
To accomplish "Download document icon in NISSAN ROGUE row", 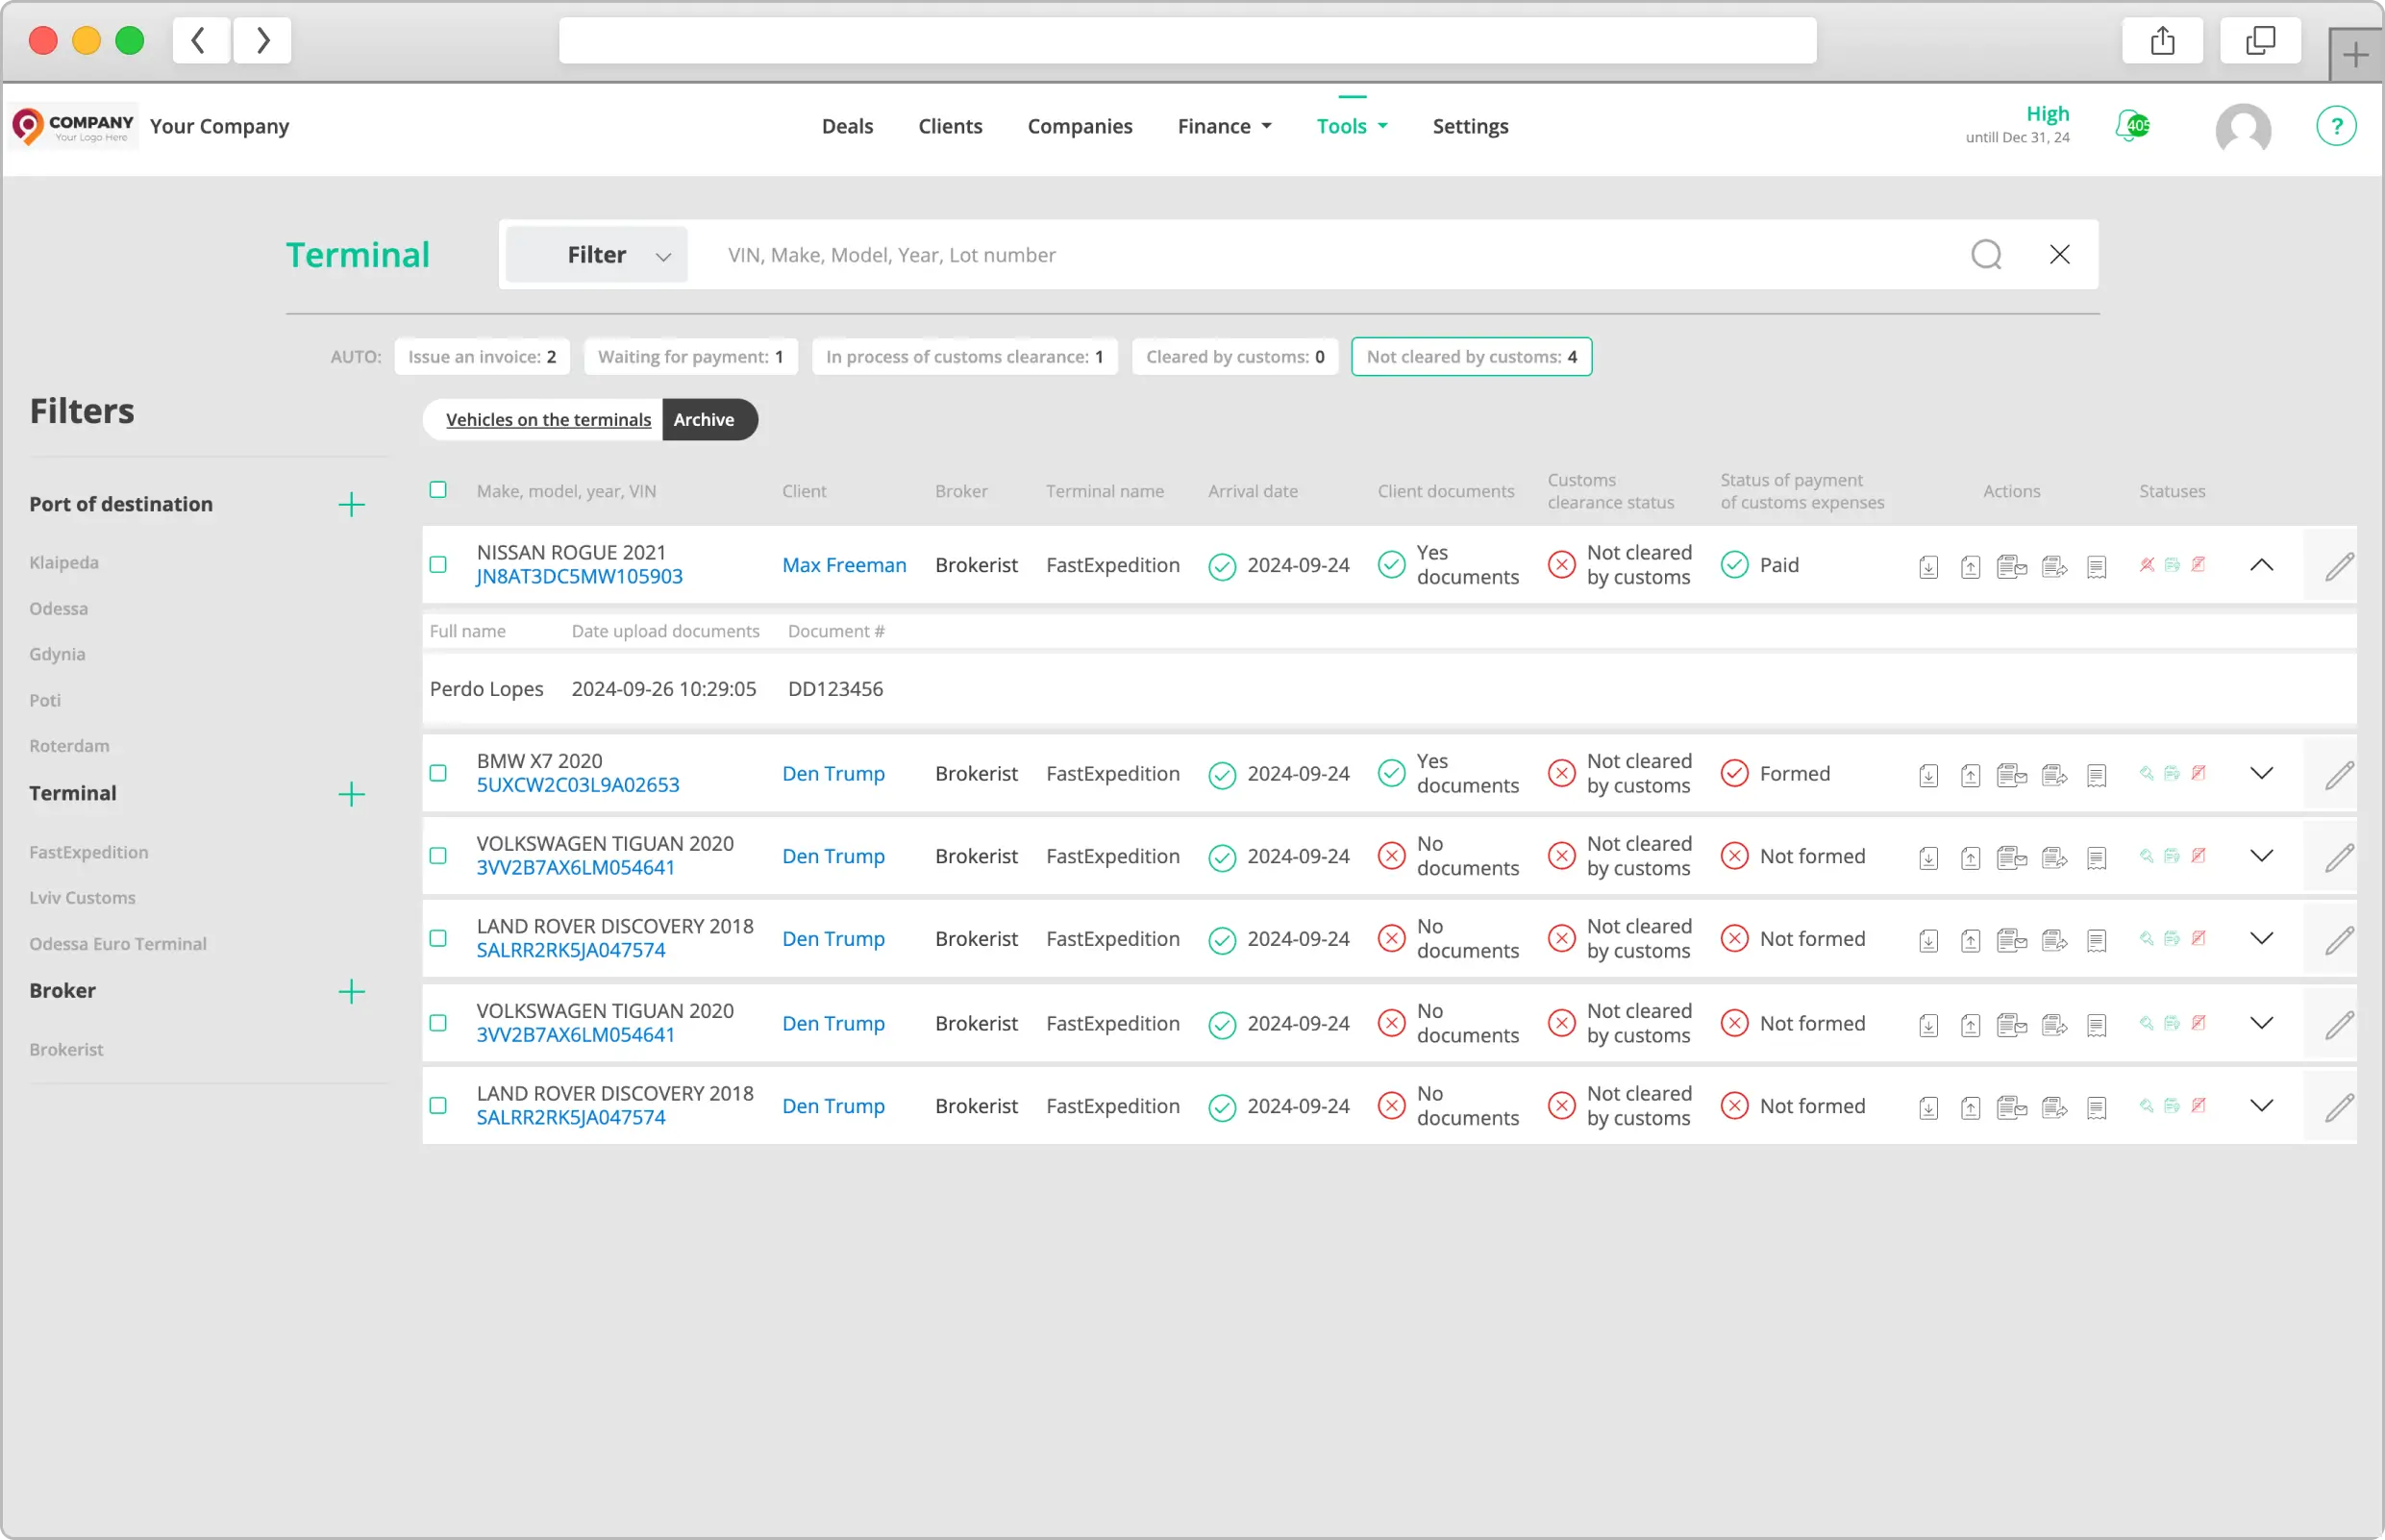I will point(1929,567).
